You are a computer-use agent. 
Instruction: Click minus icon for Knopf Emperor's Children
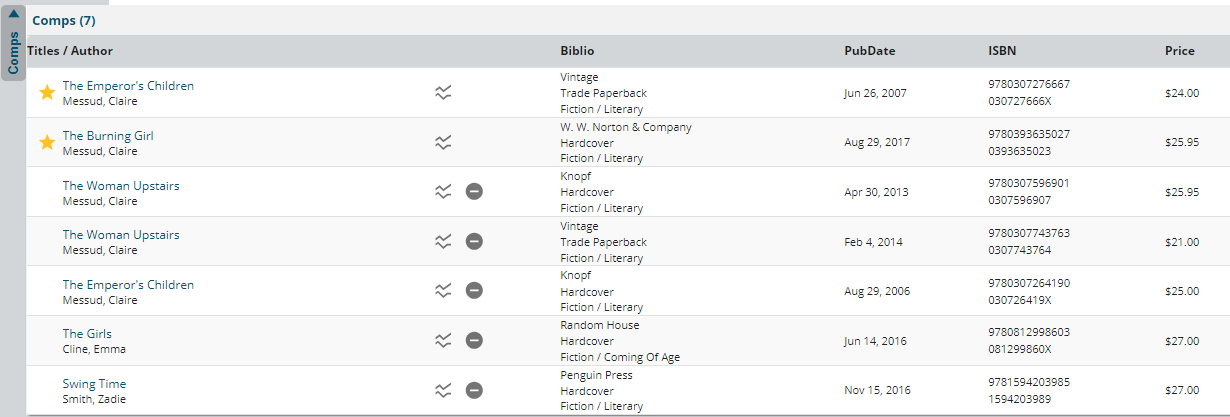[x=474, y=291]
